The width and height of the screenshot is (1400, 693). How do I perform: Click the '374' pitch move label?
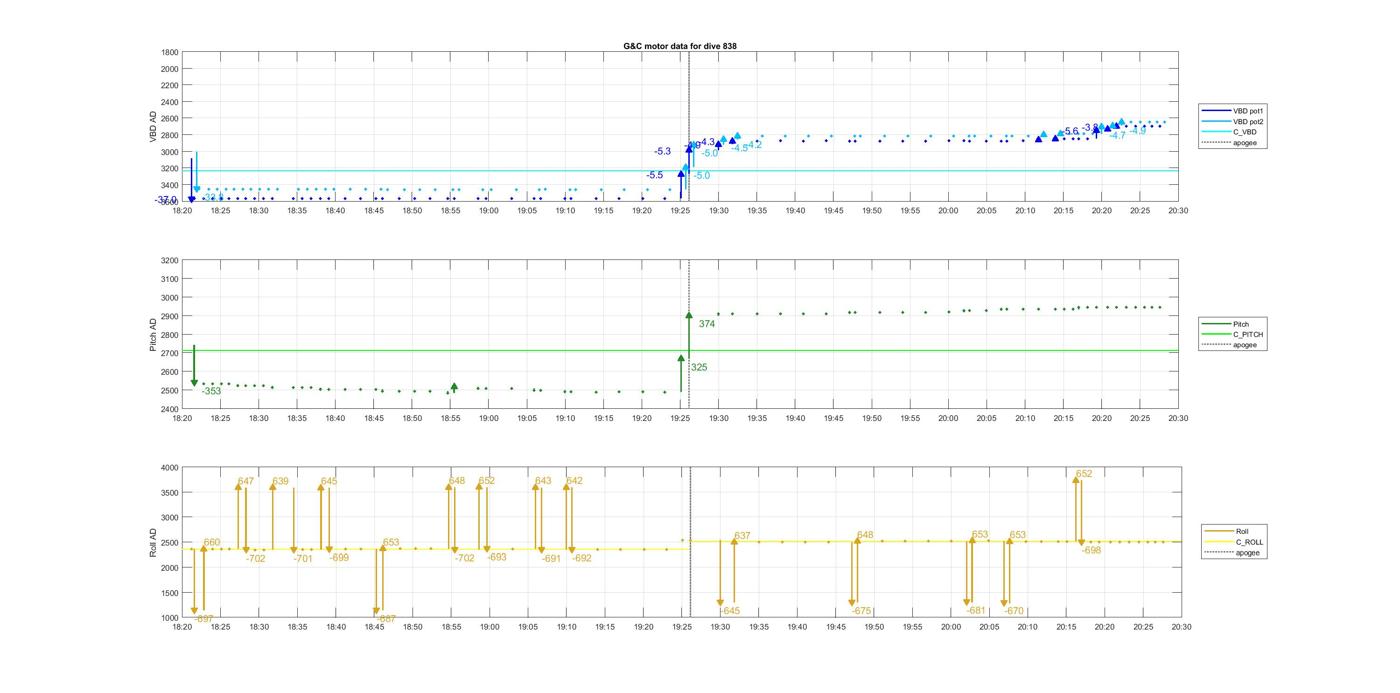[x=707, y=324]
